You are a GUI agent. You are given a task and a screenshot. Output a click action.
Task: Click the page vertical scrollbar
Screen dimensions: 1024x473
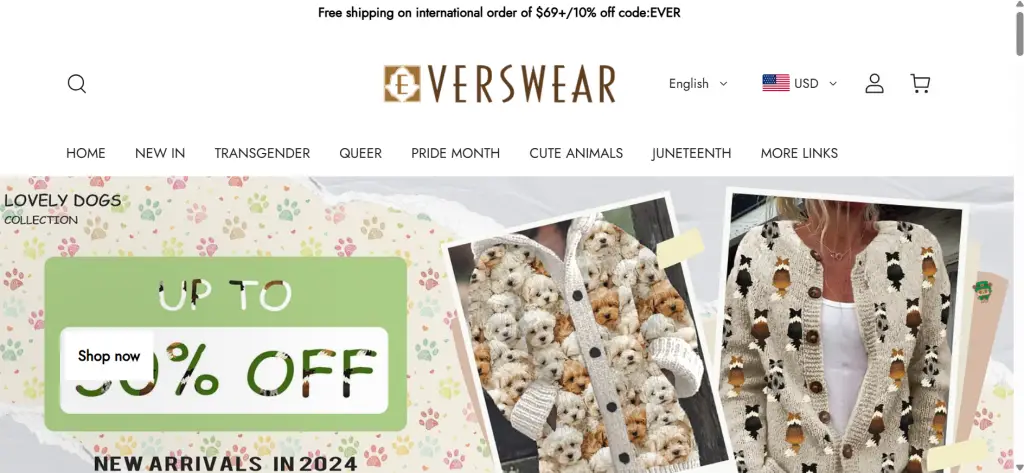1019,236
